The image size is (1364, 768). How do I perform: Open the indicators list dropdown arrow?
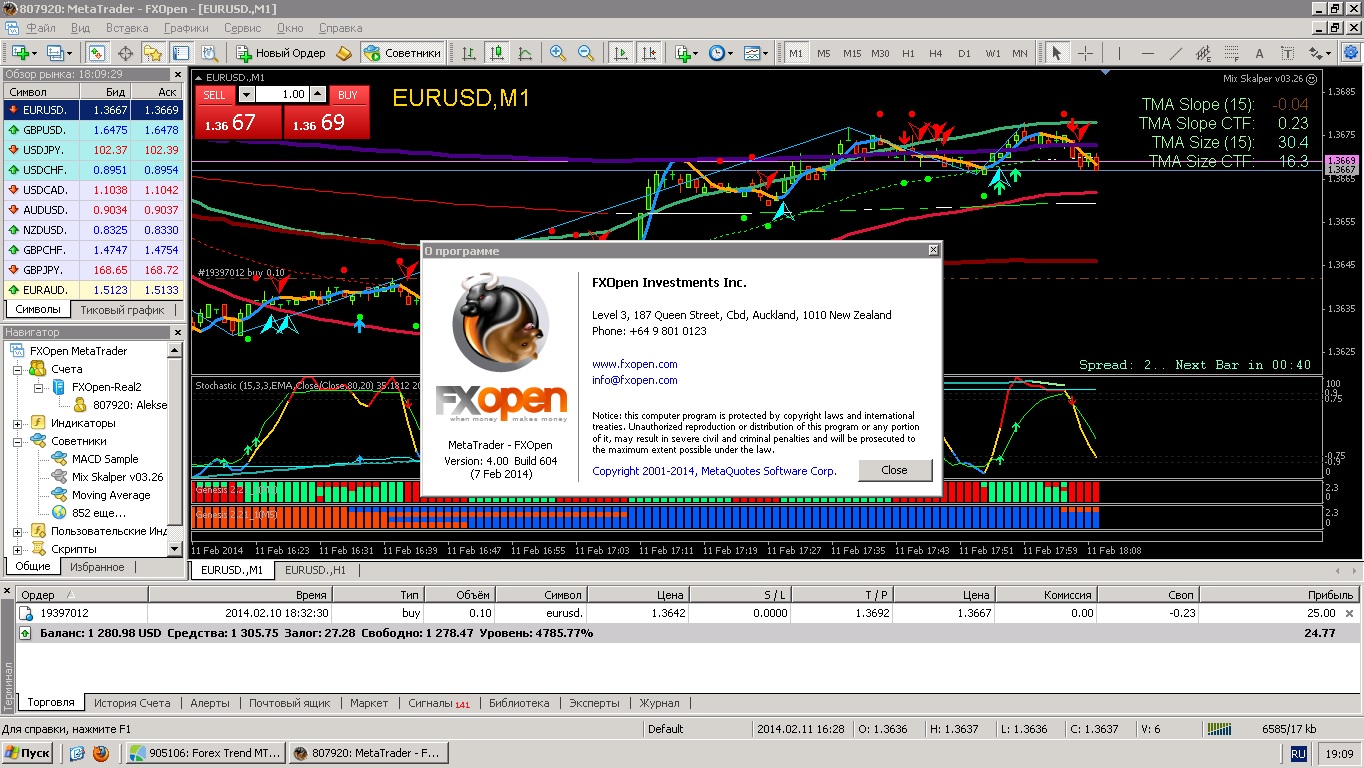click(x=696, y=53)
